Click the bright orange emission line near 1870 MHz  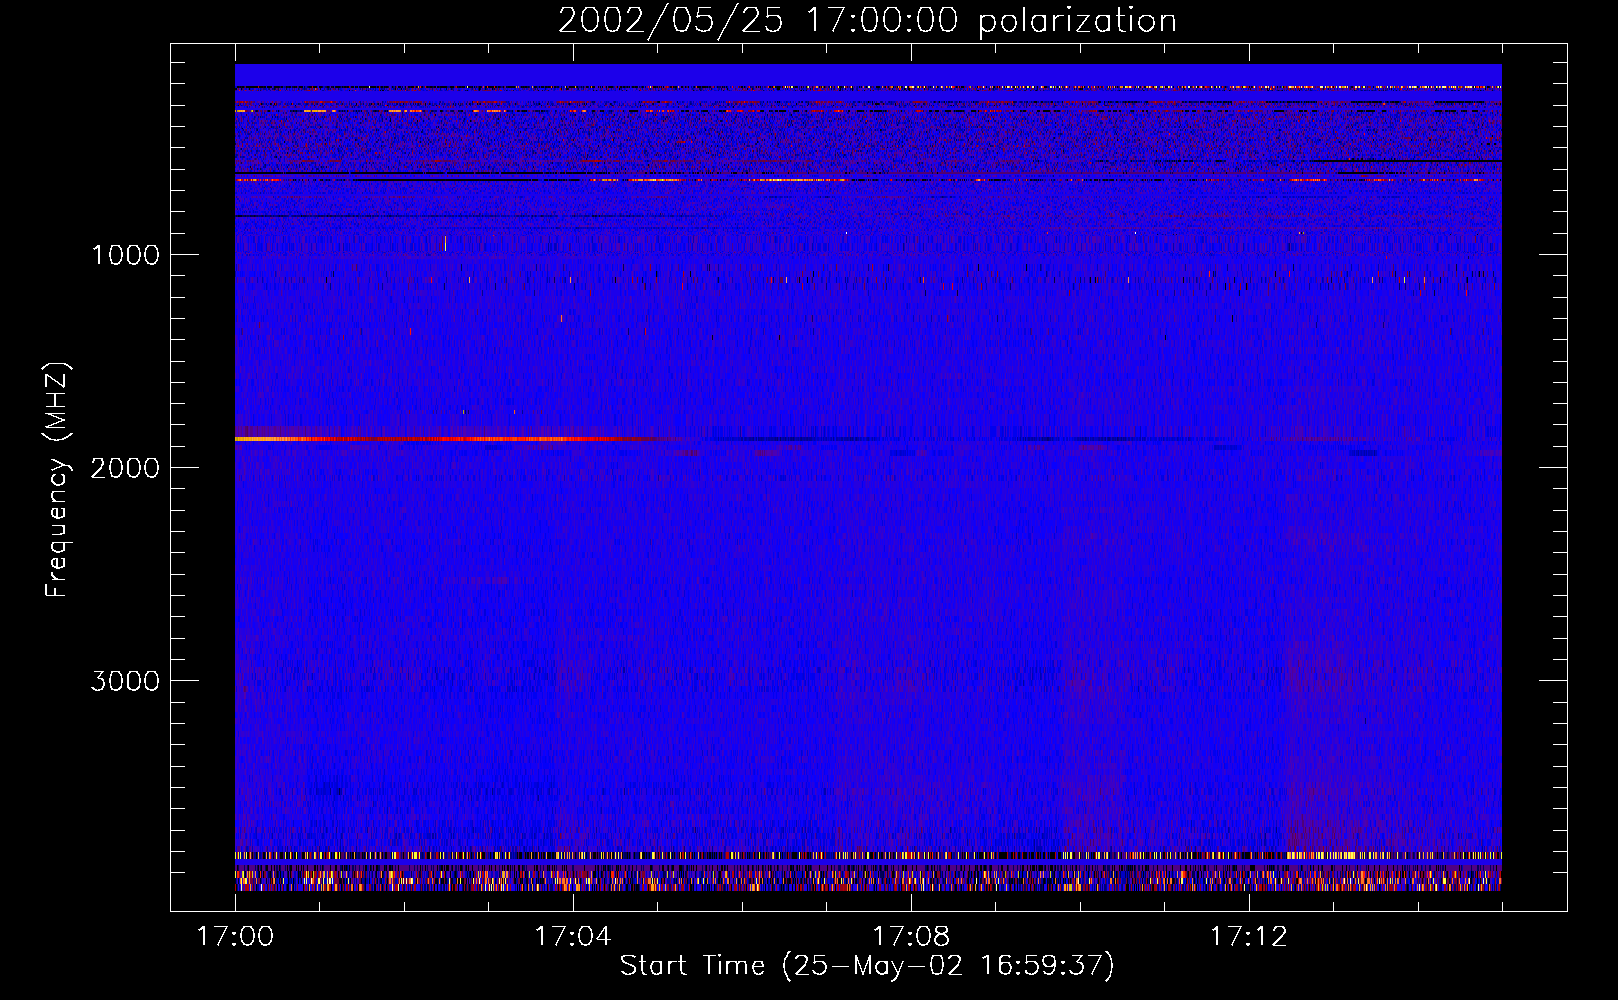(x=450, y=439)
